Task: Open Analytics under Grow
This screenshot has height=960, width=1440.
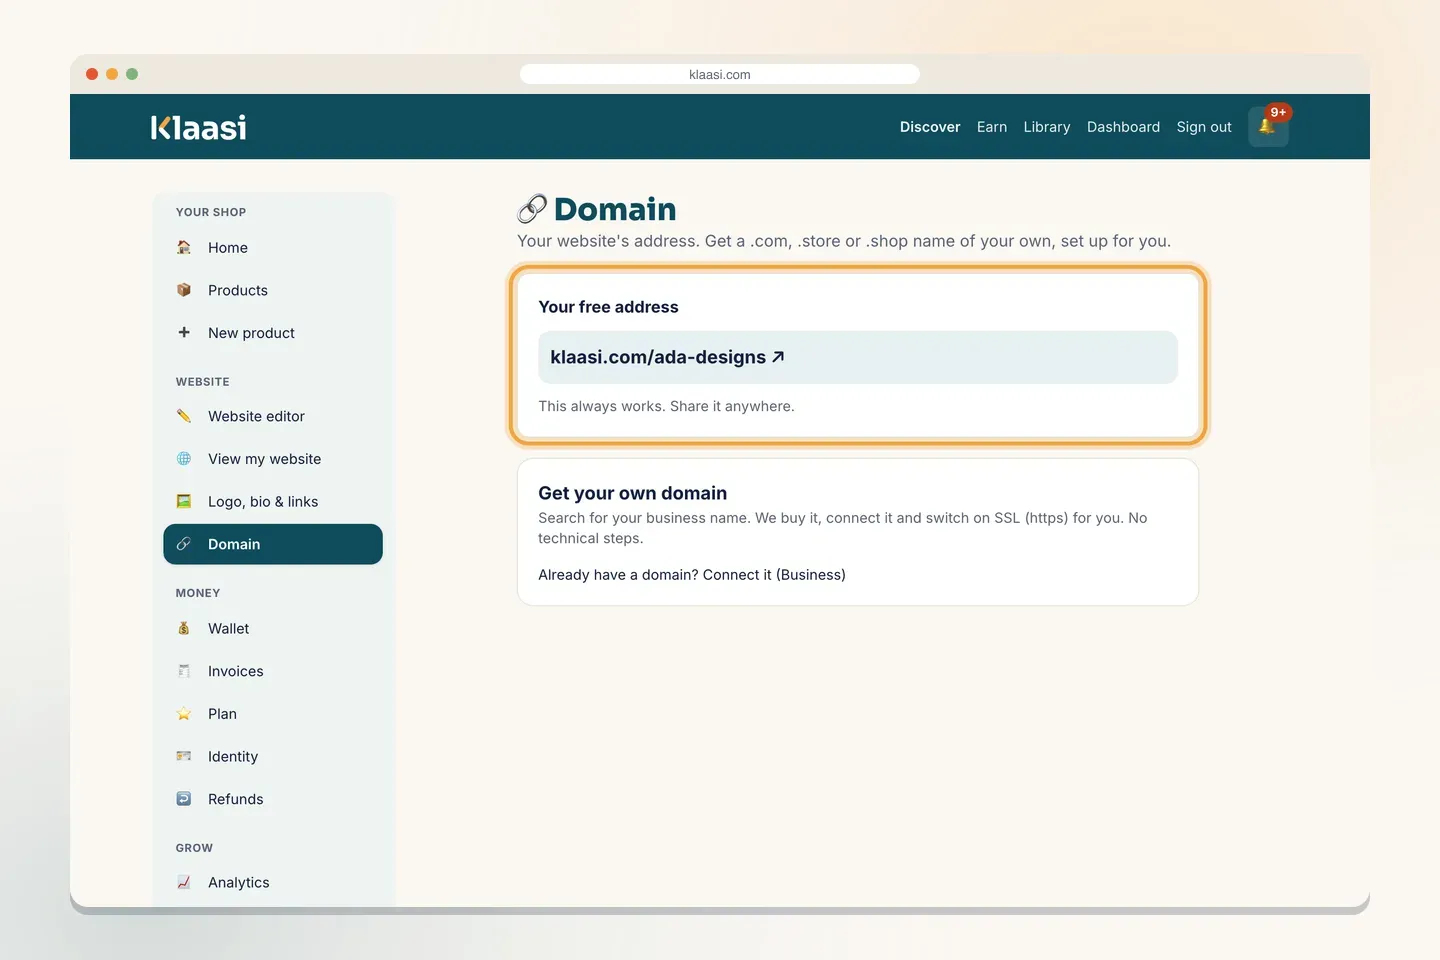Action: tap(273, 882)
